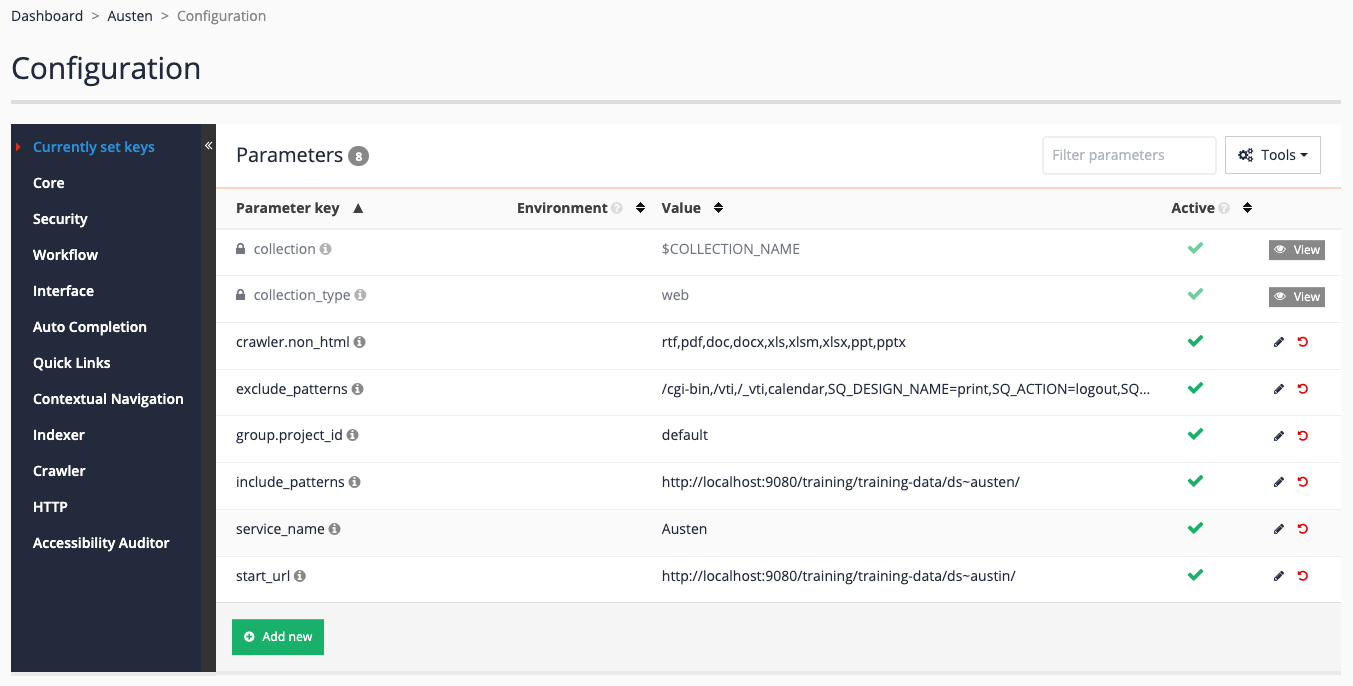Click the help icon beside Active header
1353x686 pixels.
click(x=1224, y=208)
